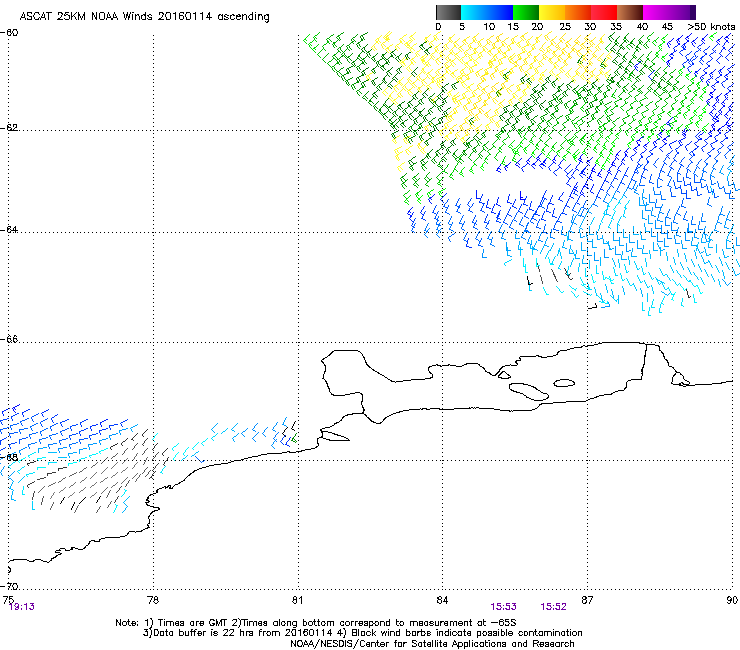
Task: Click the '-62' latitude axis label
Action: (x=9, y=128)
